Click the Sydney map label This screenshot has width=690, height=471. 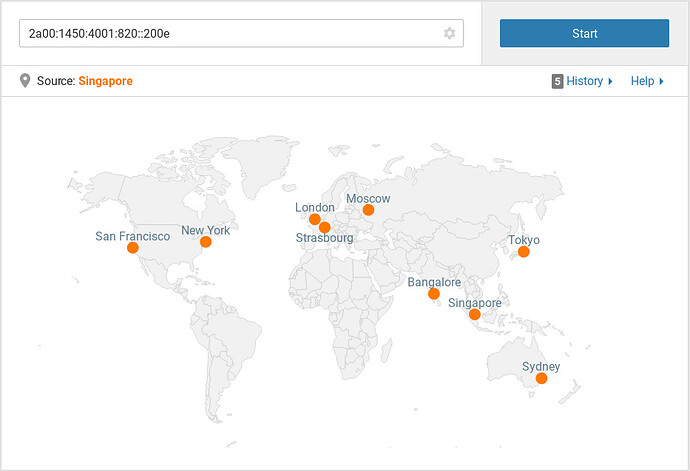(x=541, y=367)
